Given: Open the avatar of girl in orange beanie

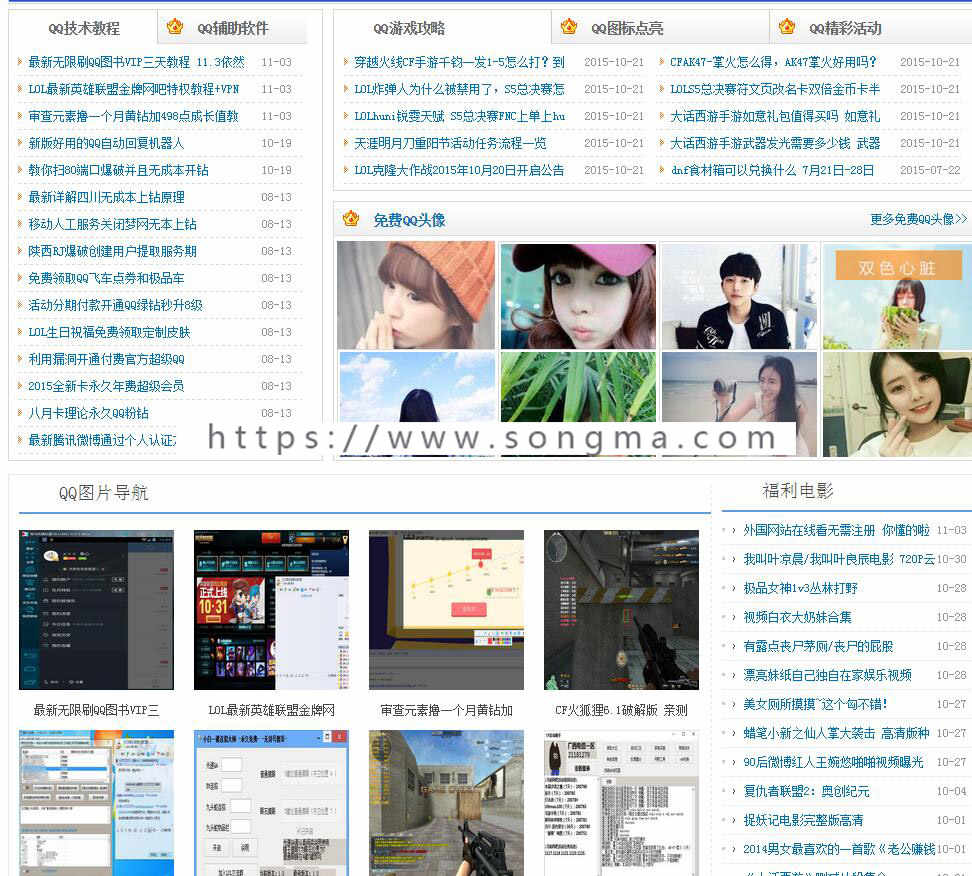Looking at the screenshot, I should click(x=416, y=295).
